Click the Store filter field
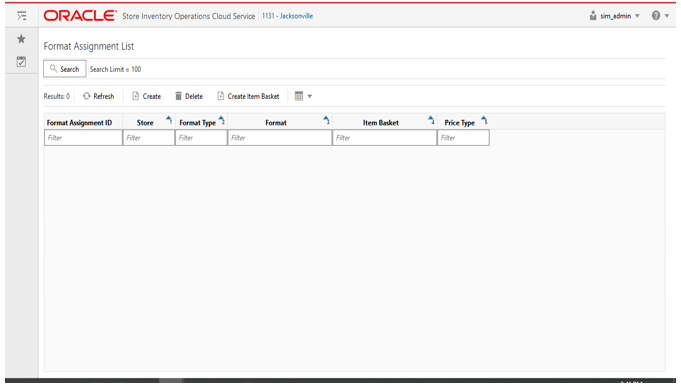 149,138
